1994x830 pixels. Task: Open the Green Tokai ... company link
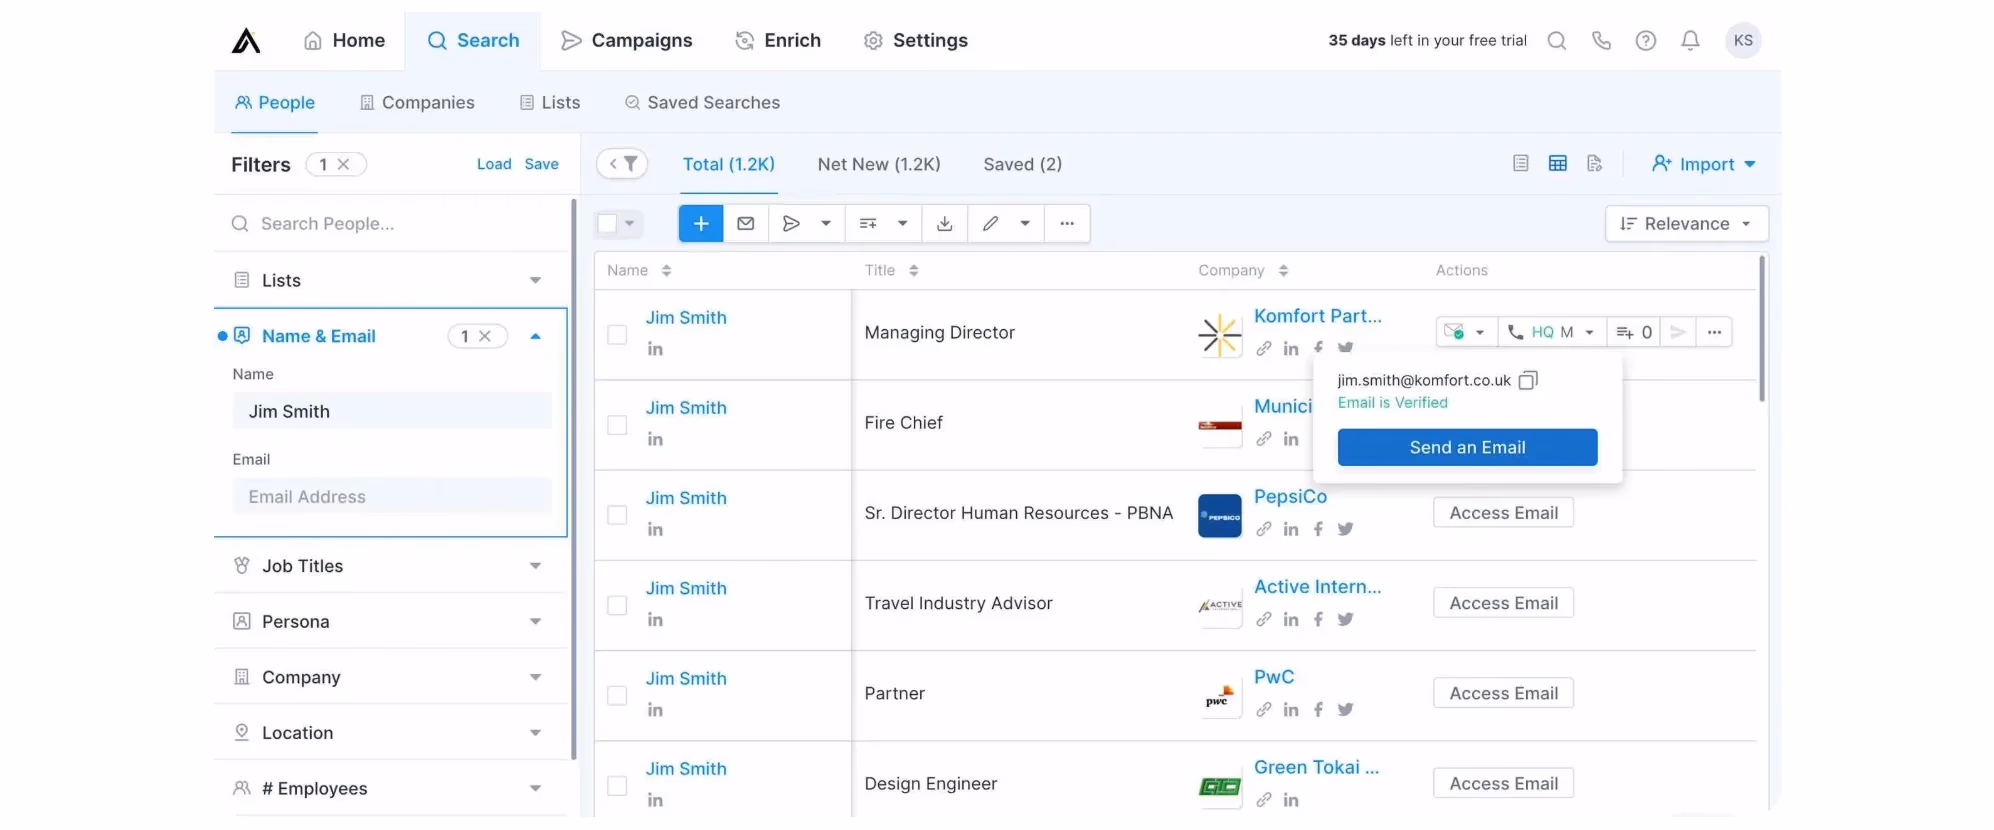pyautogui.click(x=1316, y=767)
